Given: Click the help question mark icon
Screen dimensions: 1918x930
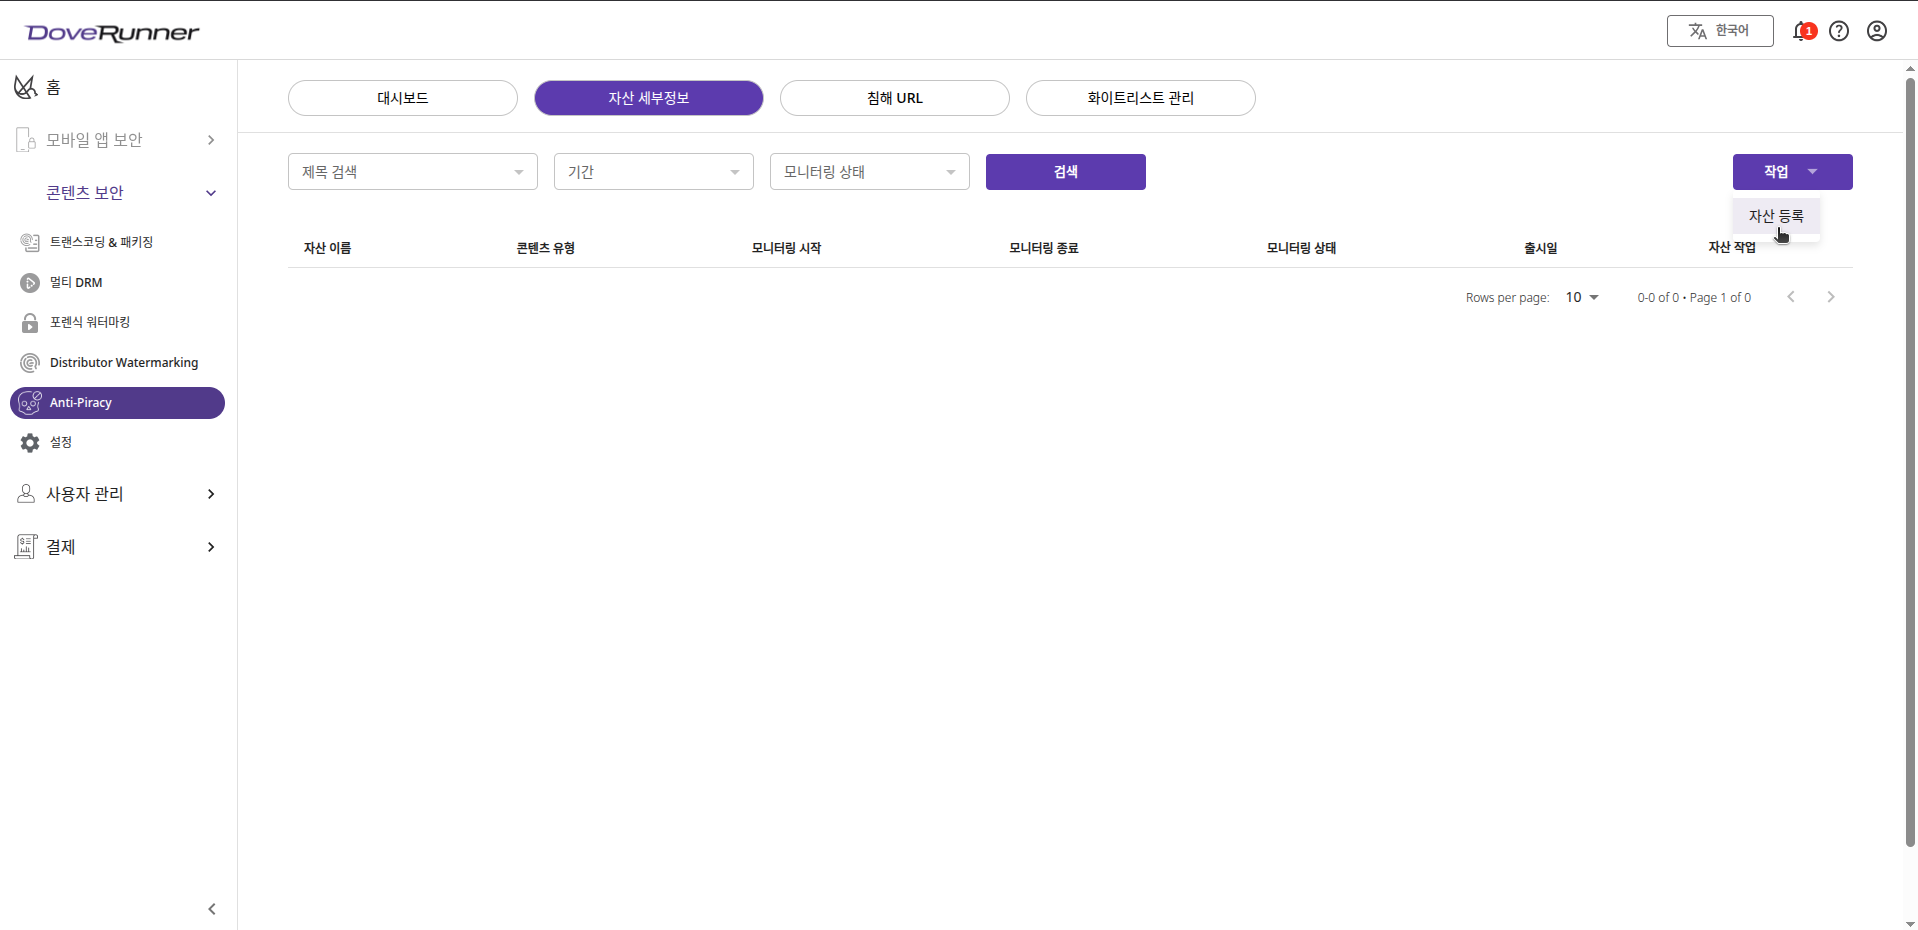Looking at the screenshot, I should tap(1840, 31).
